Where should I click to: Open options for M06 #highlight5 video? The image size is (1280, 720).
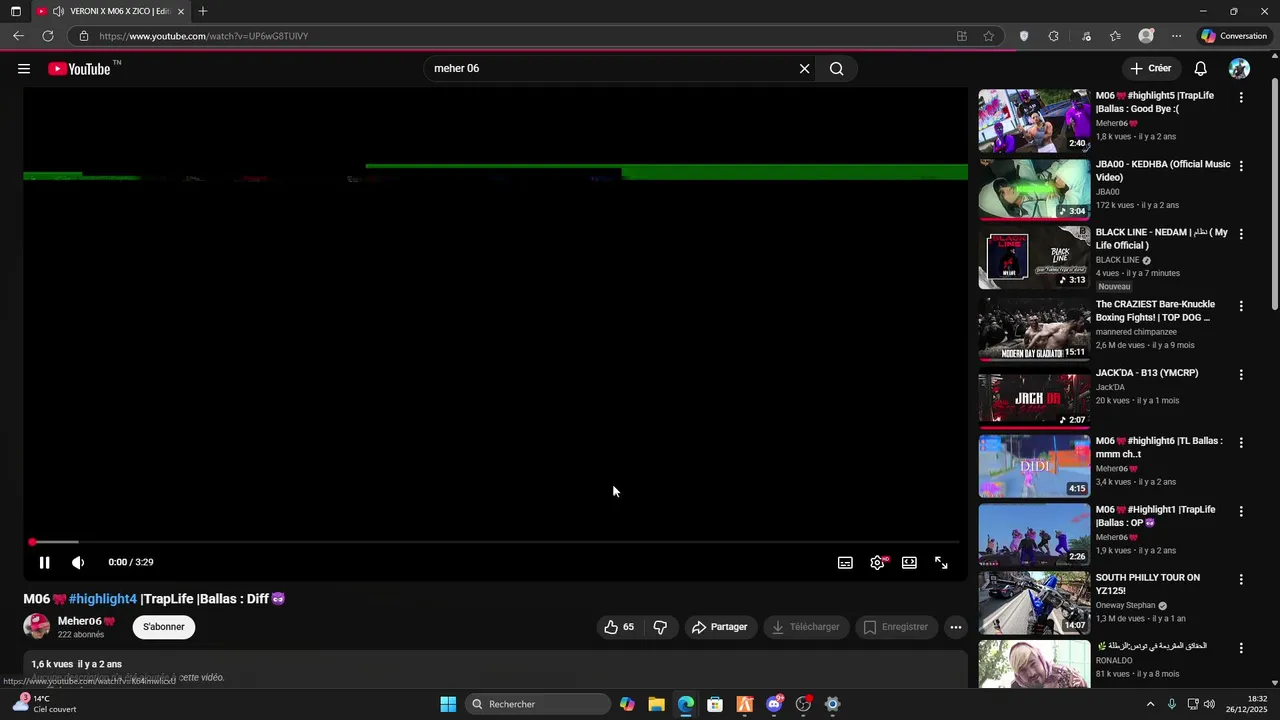pos(1241,98)
